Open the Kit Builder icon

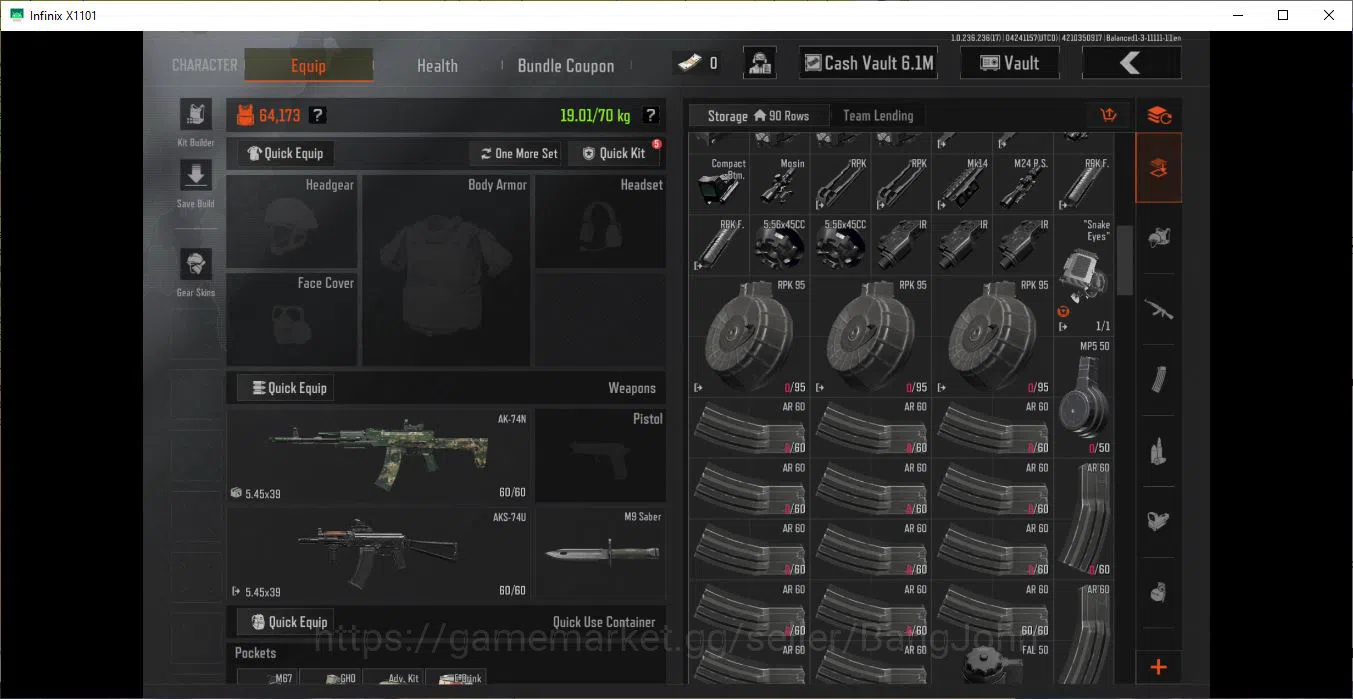[x=195, y=114]
